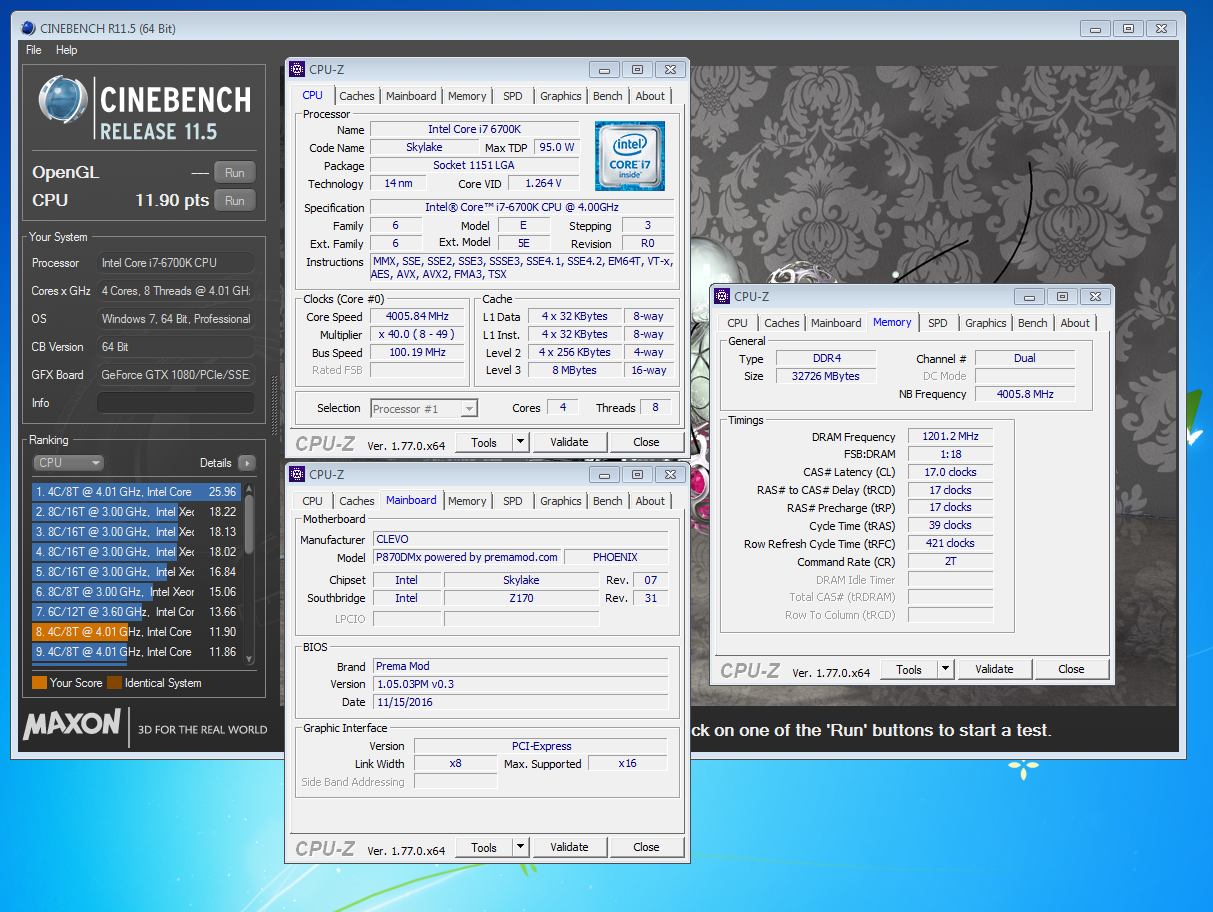
Task: Click the MAXON logo at bottom left
Action: click(x=72, y=724)
